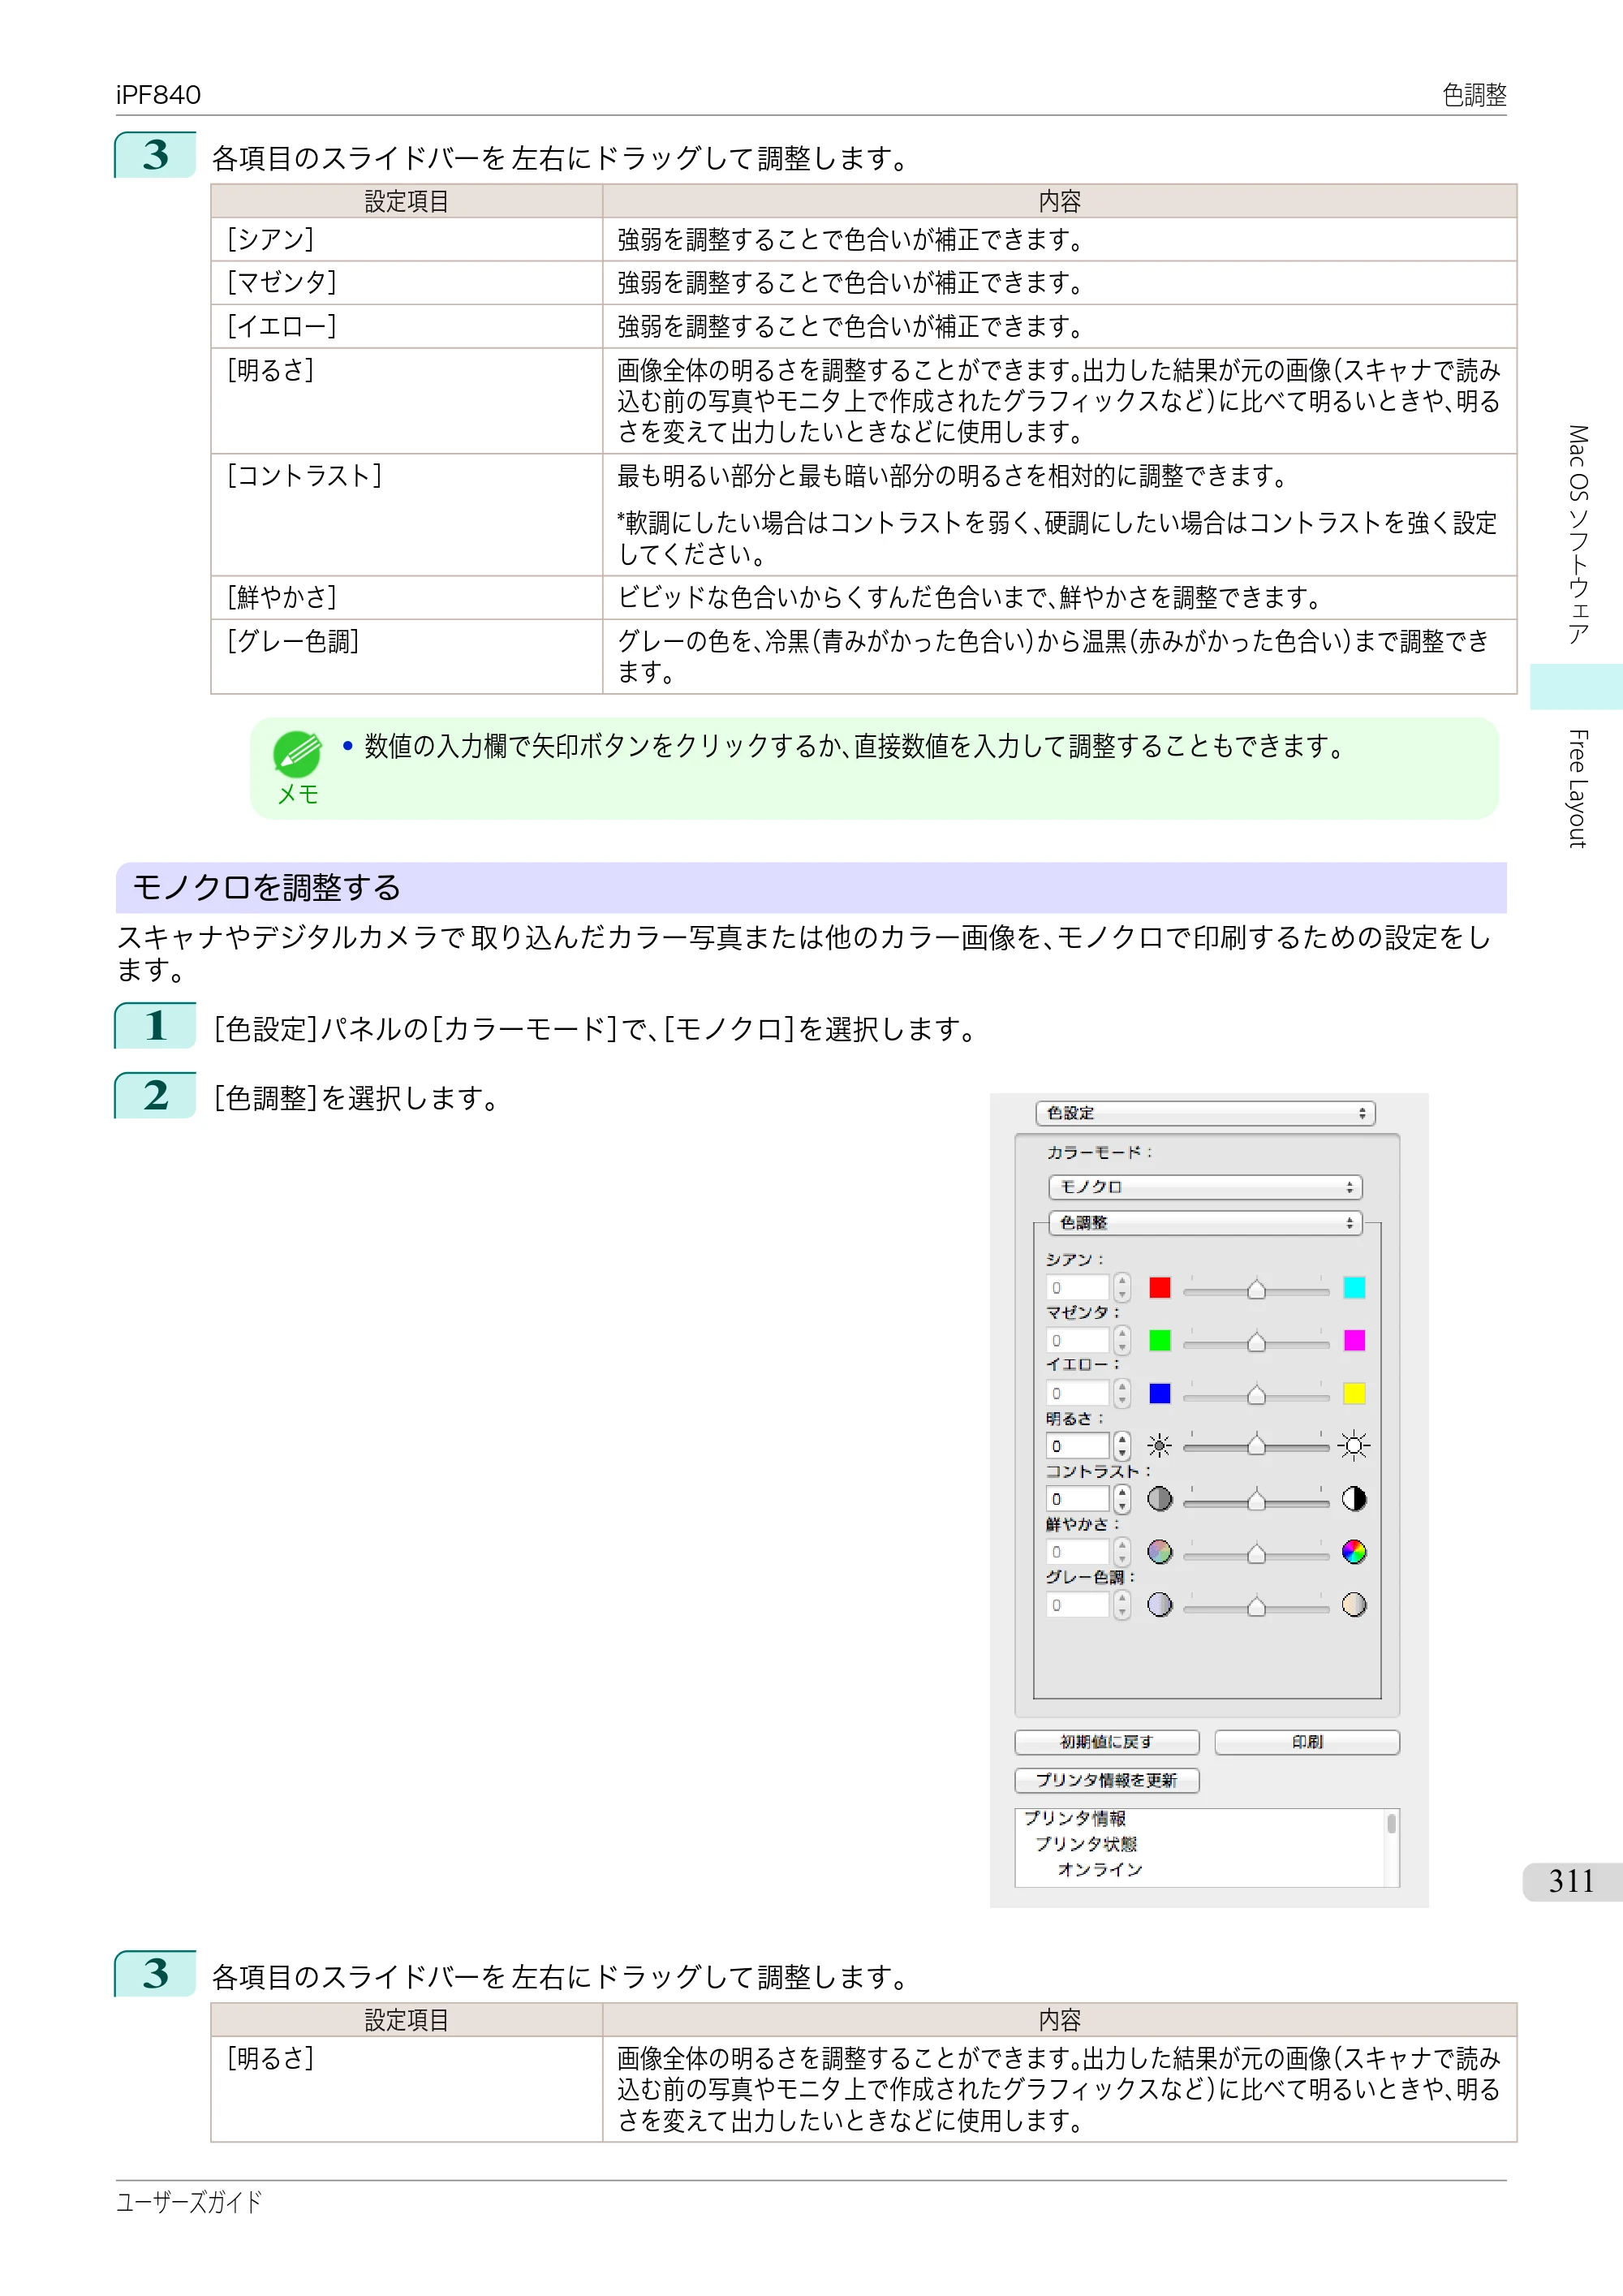Click the cool gray tone circle icon

point(1159,1605)
